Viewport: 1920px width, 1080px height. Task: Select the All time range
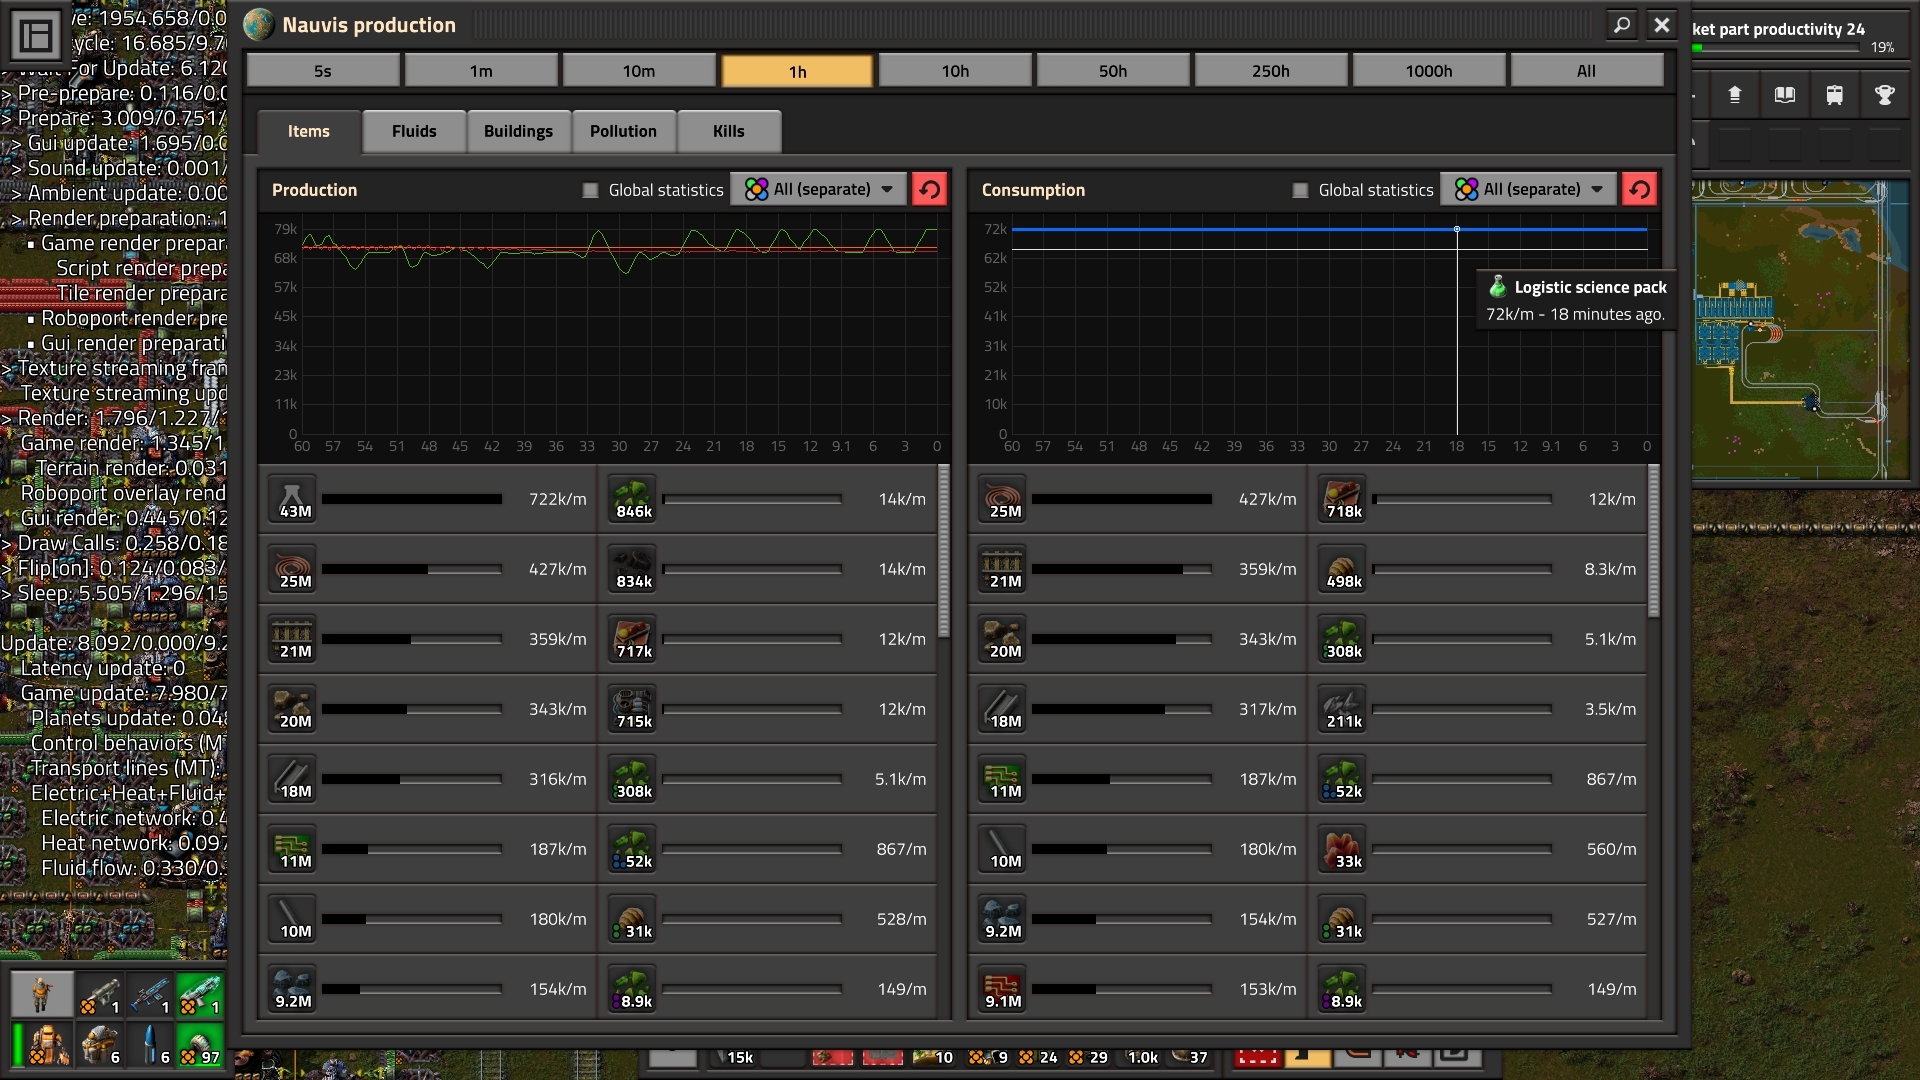(1587, 71)
